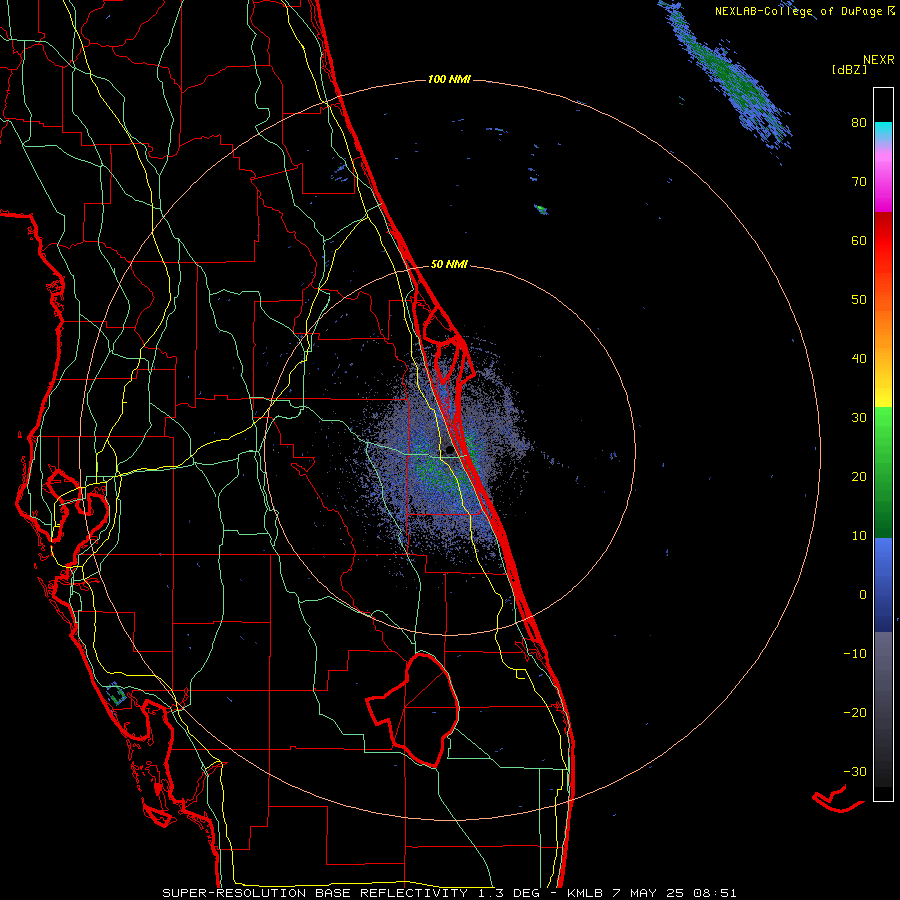Image resolution: width=900 pixels, height=900 pixels.
Task: Click the -10 value on dBZ scale
Action: point(855,654)
